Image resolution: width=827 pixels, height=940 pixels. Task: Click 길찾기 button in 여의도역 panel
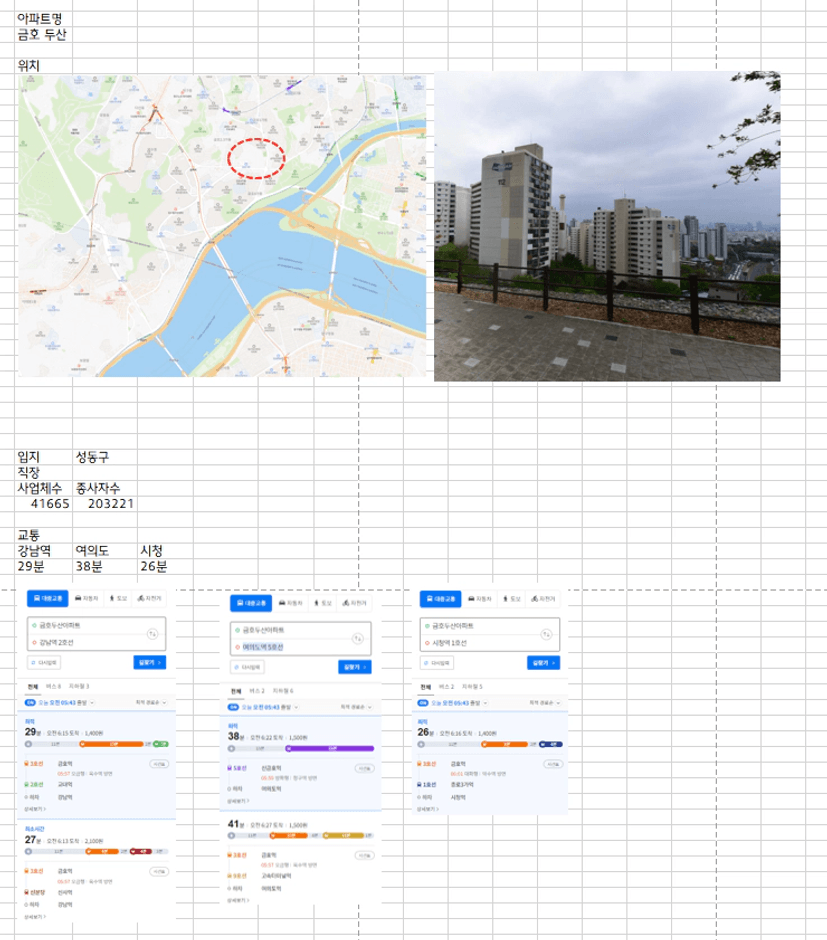(x=355, y=667)
